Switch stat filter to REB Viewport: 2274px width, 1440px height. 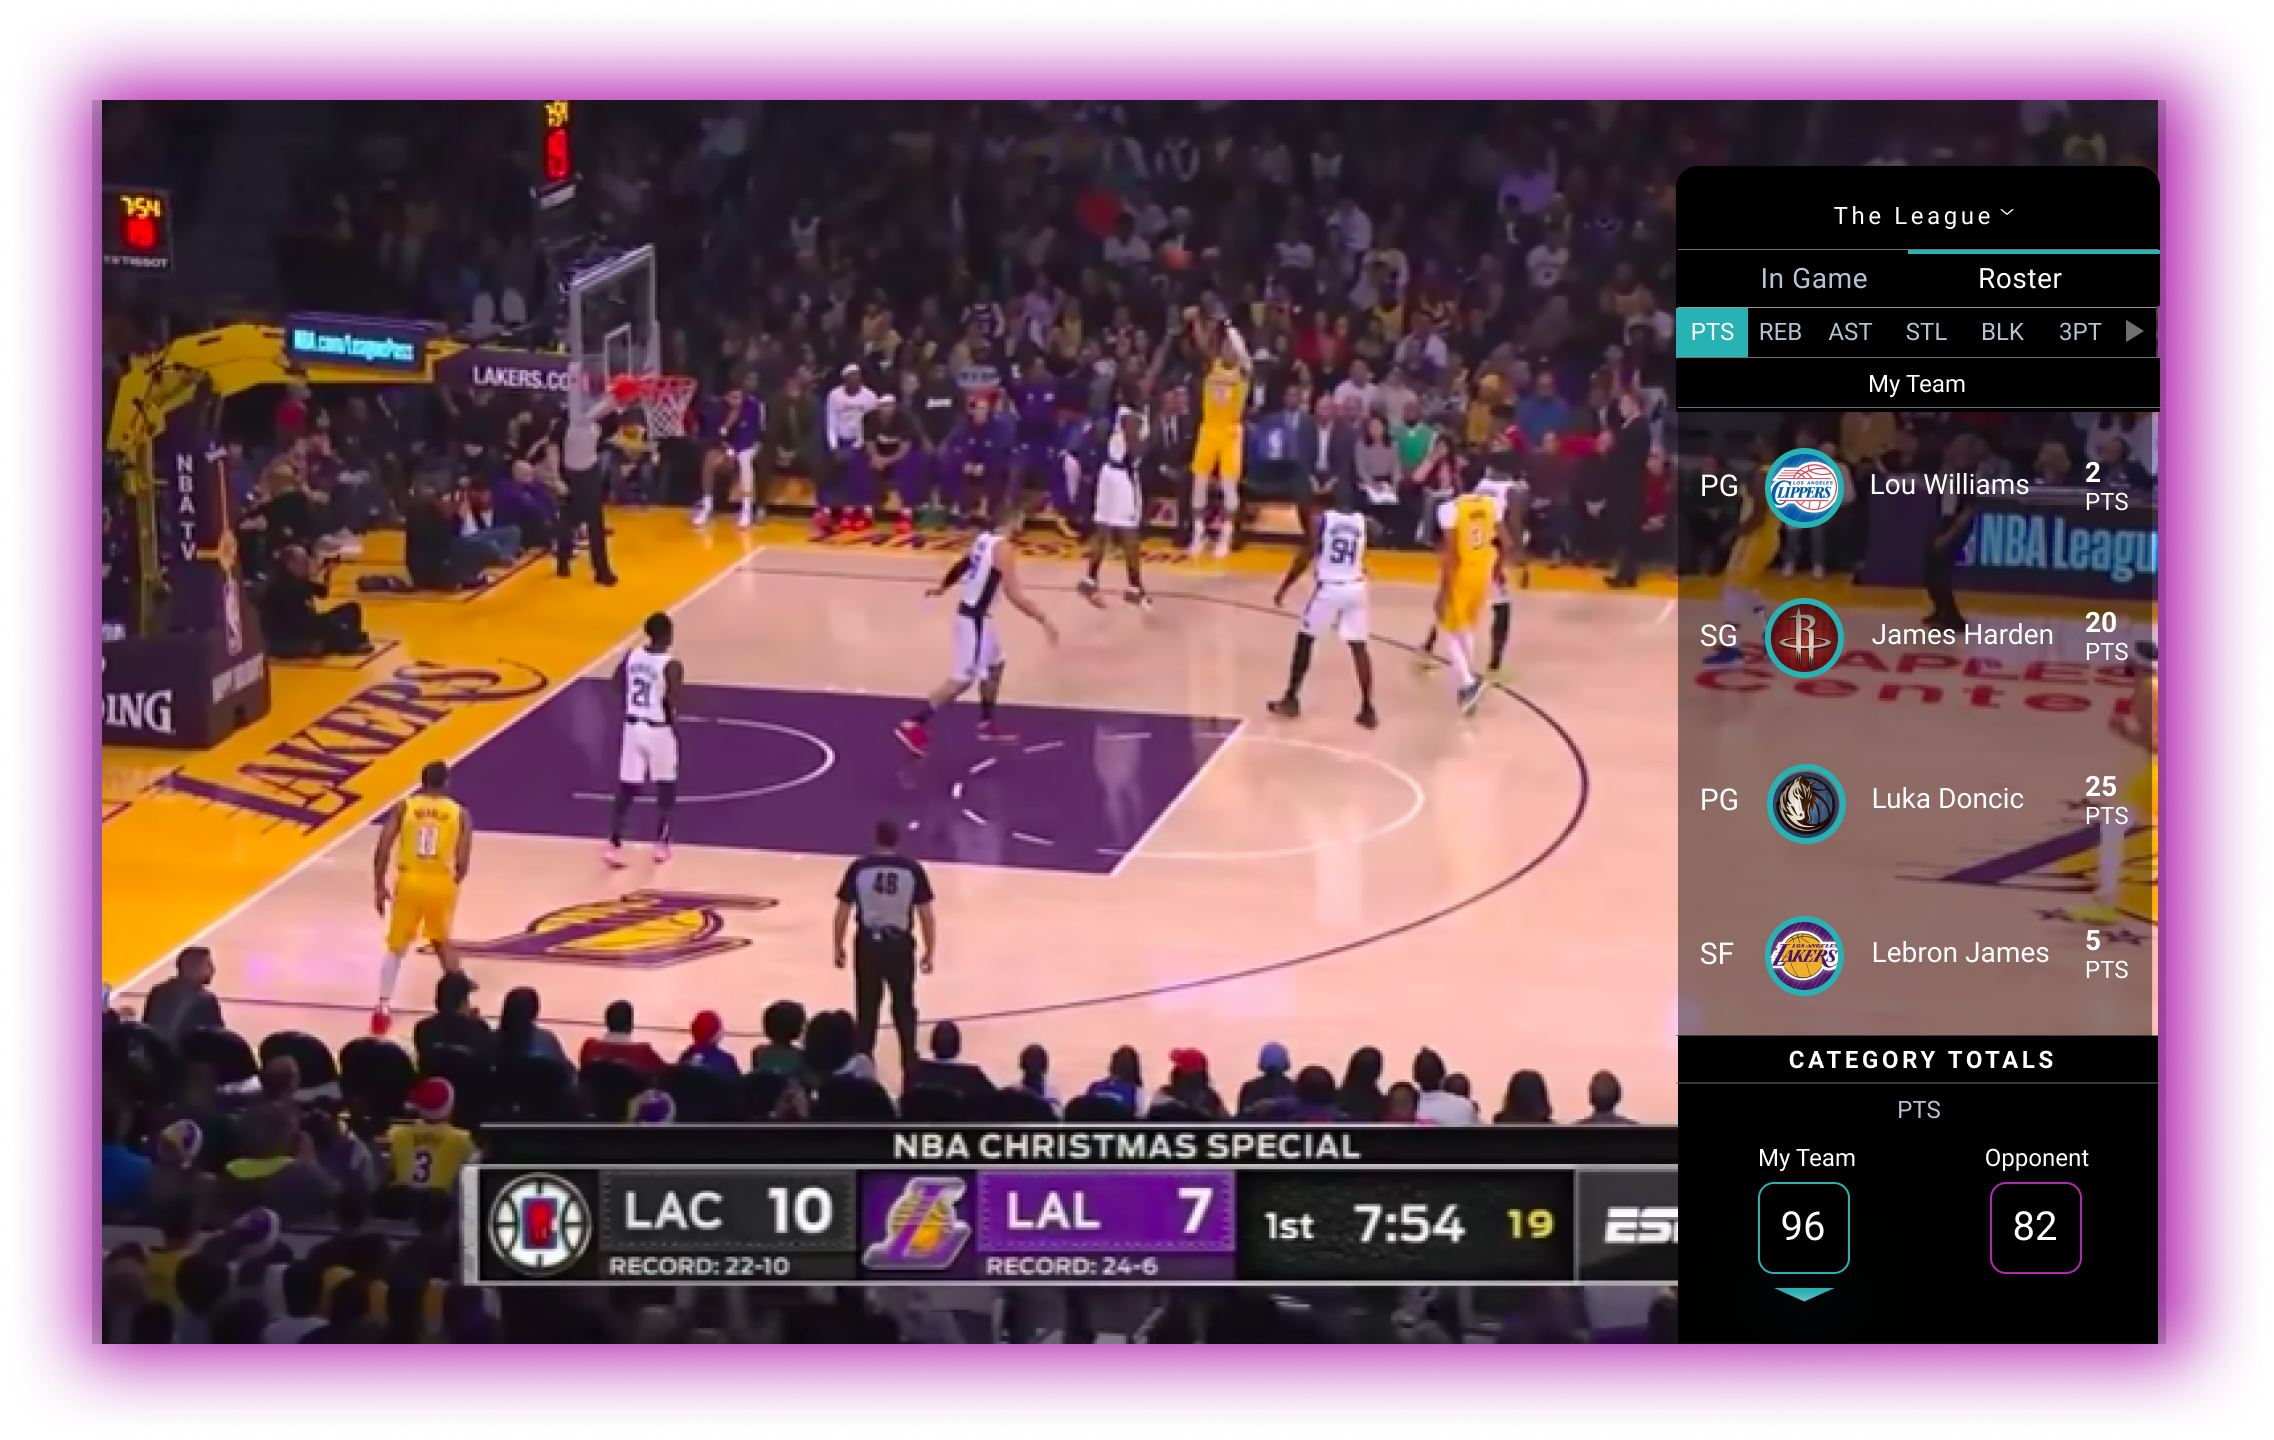pos(1779,332)
